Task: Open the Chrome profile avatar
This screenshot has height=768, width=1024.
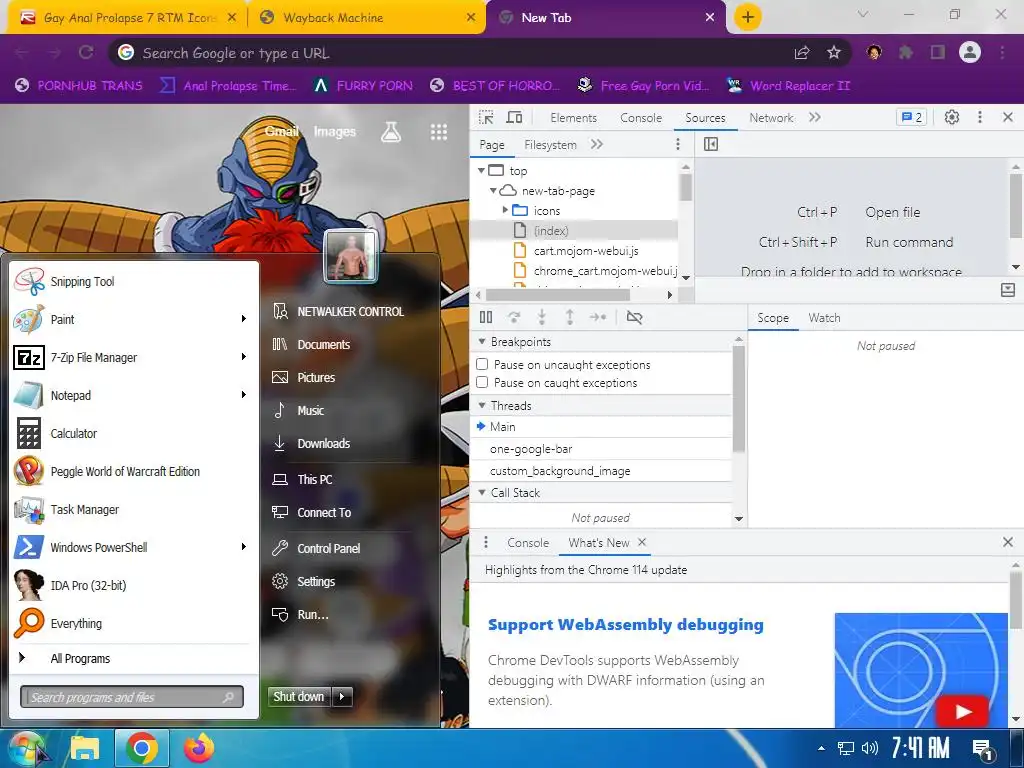Action: point(970,52)
